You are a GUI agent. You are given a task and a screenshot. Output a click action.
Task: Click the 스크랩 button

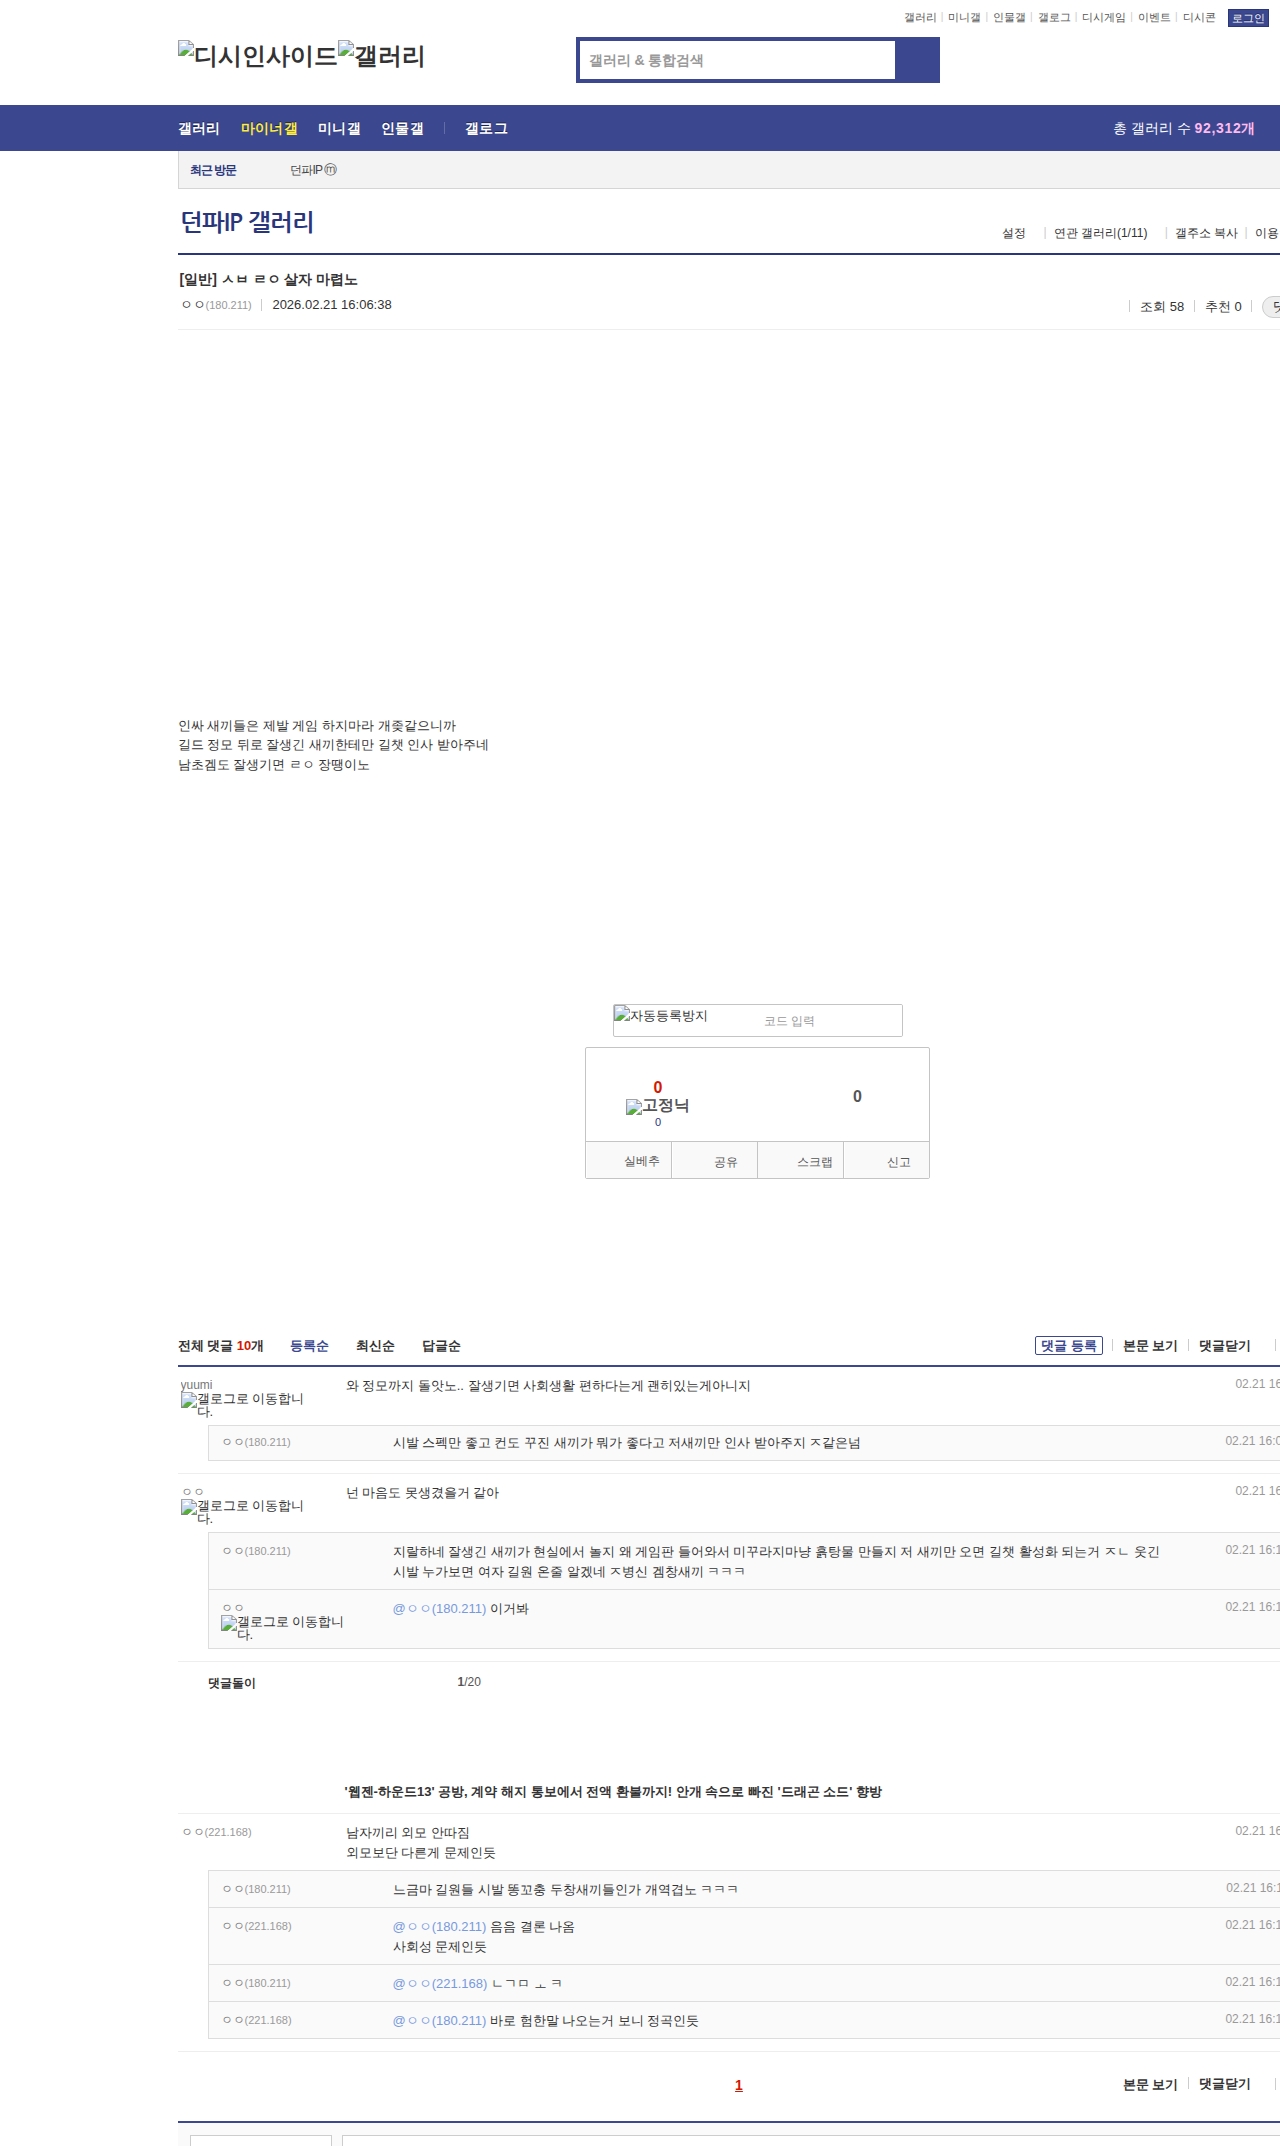(801, 1160)
